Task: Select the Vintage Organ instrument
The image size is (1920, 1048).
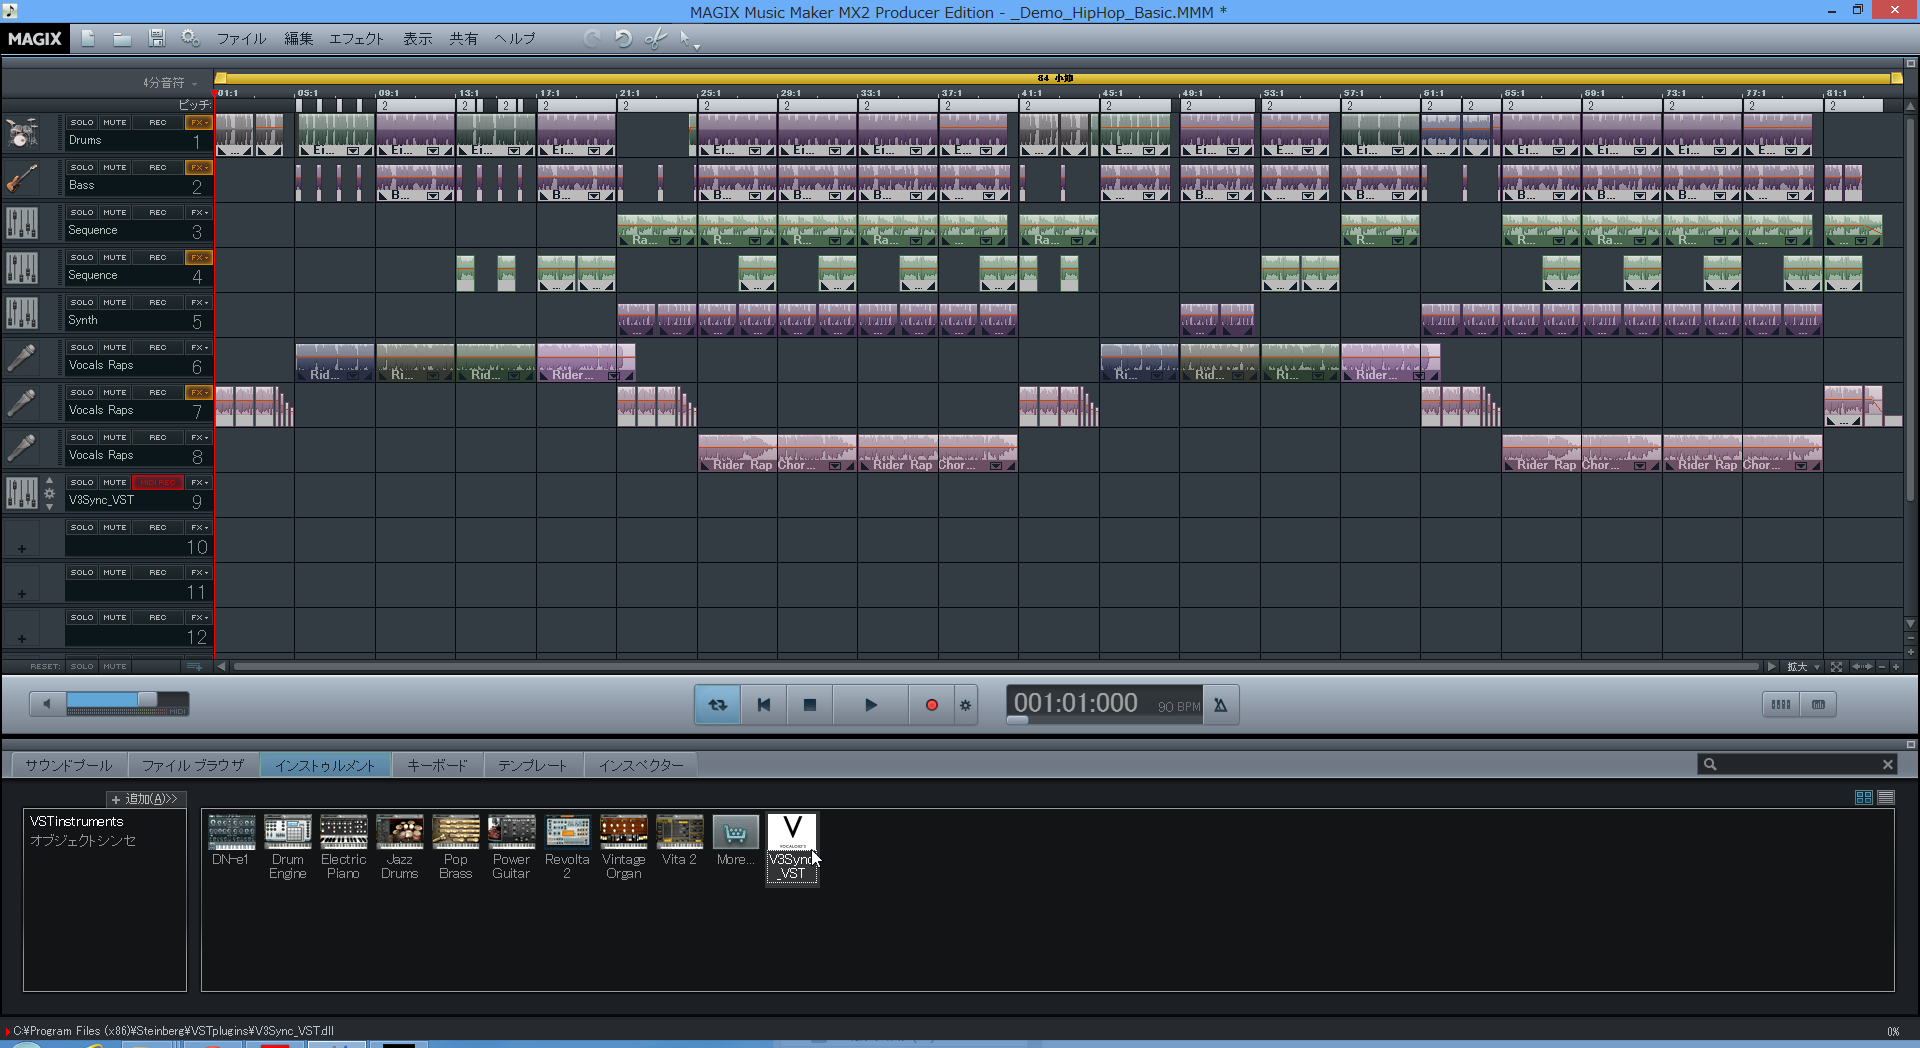Action: pyautogui.click(x=623, y=847)
